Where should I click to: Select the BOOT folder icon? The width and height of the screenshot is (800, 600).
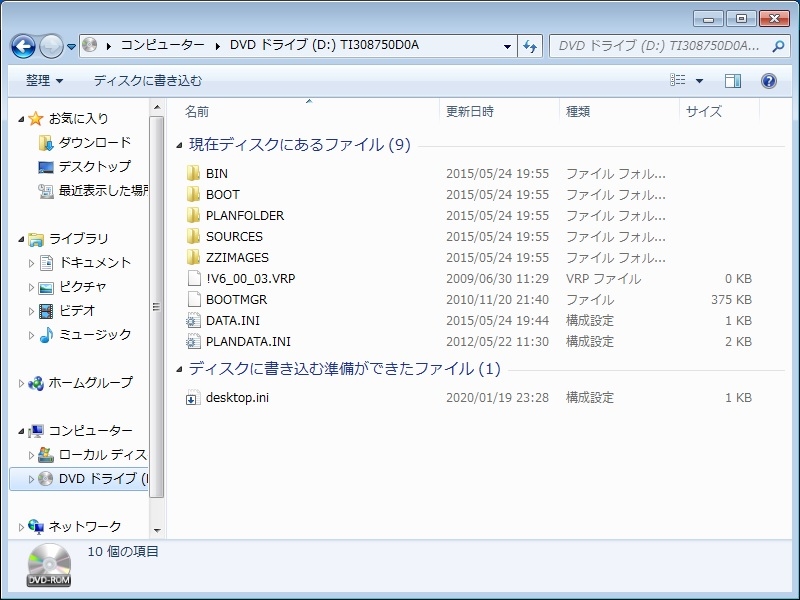pyautogui.click(x=193, y=194)
